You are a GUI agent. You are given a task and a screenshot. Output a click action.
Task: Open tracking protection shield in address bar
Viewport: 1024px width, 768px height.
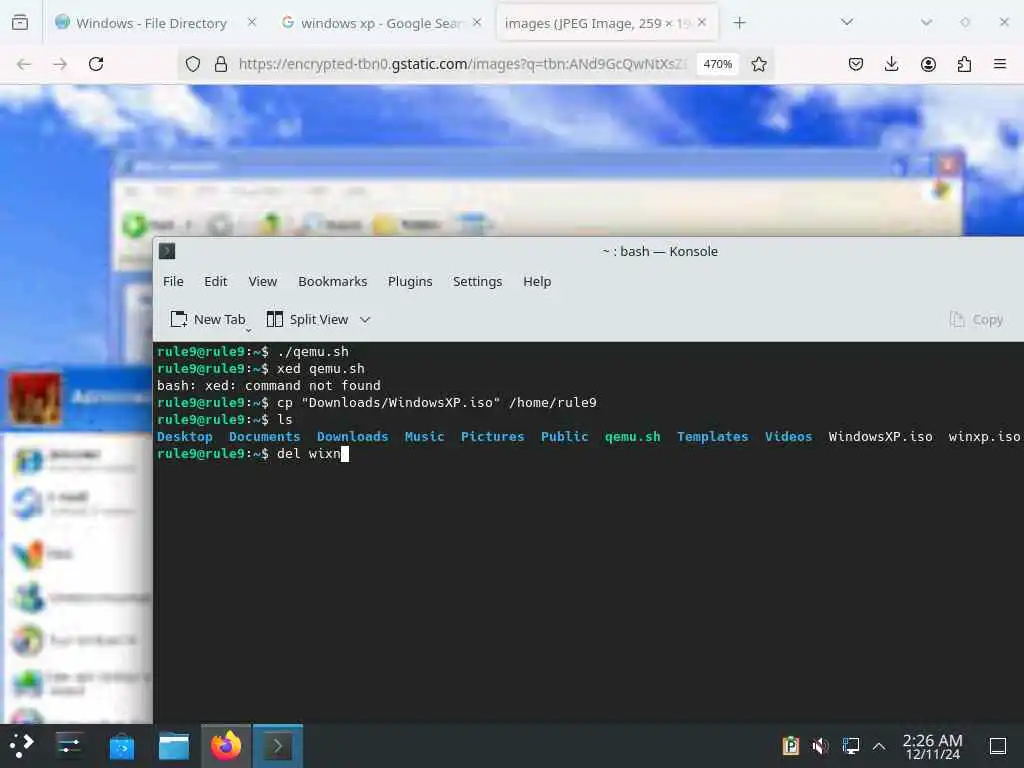[193, 64]
